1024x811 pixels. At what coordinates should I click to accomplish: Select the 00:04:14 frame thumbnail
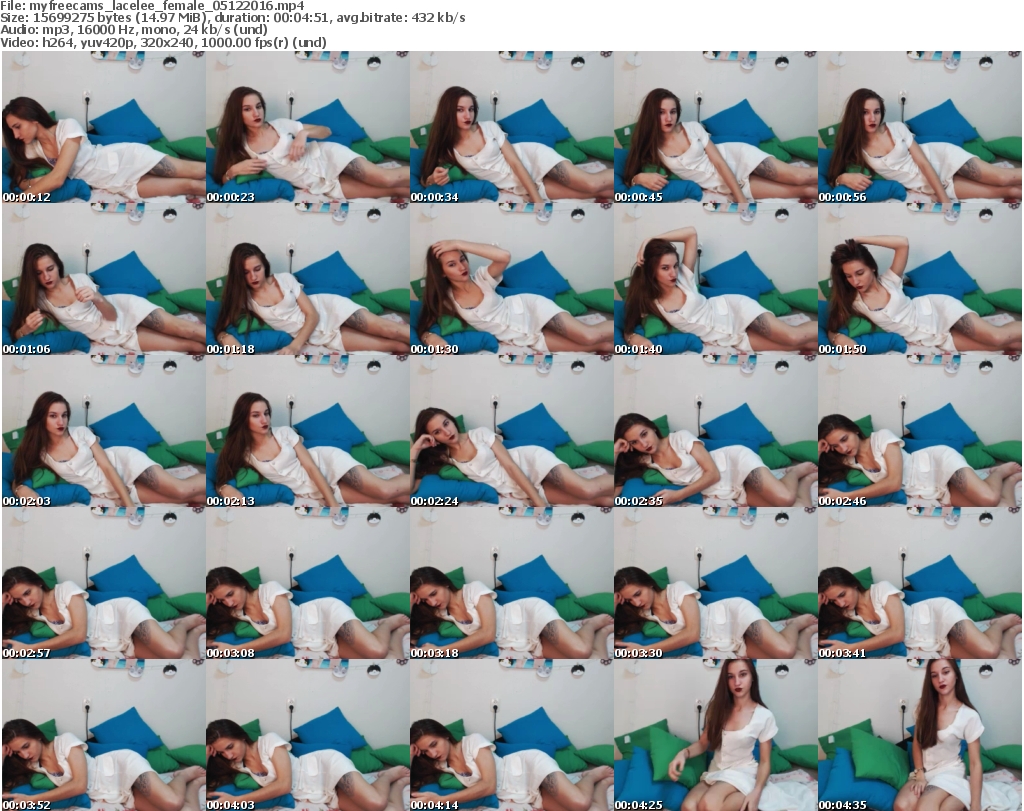pyautogui.click(x=511, y=735)
